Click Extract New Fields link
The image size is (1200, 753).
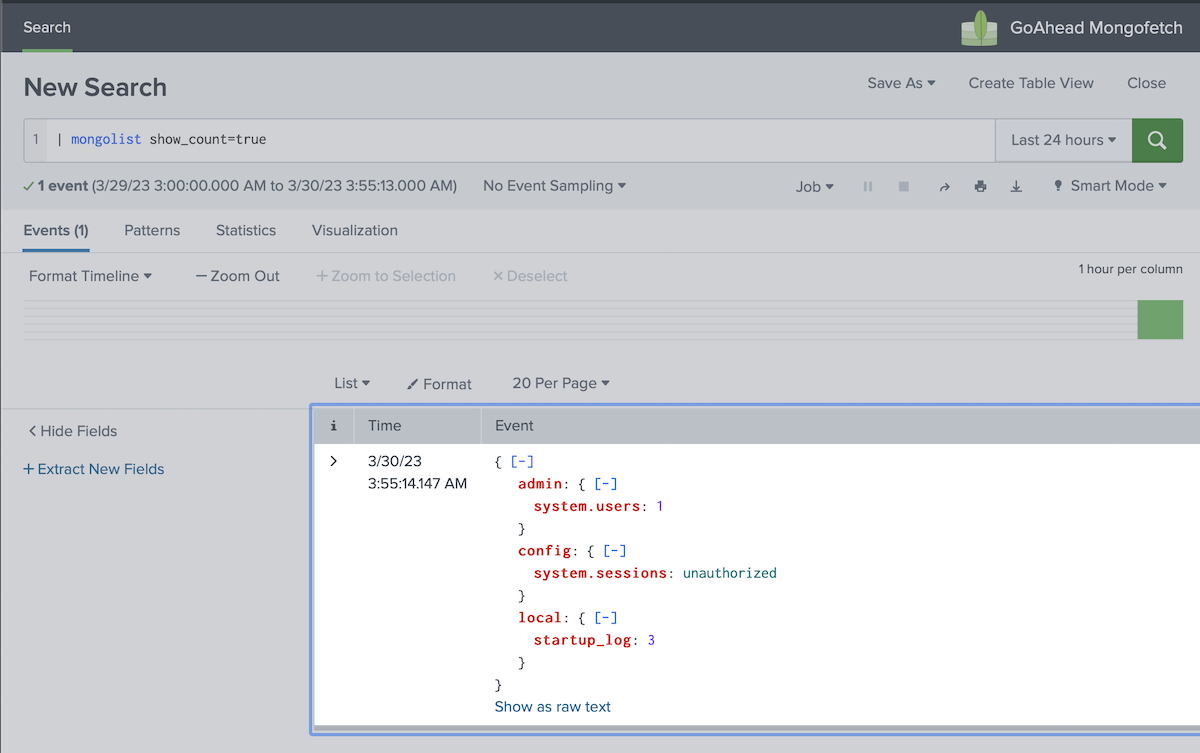(93, 469)
